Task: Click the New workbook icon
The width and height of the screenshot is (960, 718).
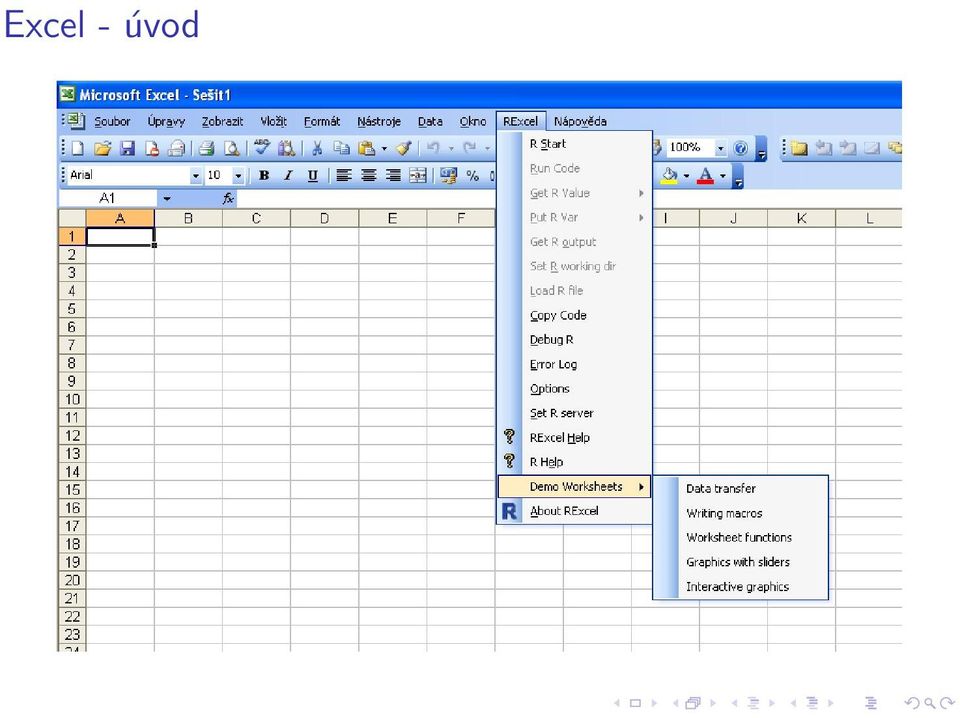Action: [x=78, y=148]
